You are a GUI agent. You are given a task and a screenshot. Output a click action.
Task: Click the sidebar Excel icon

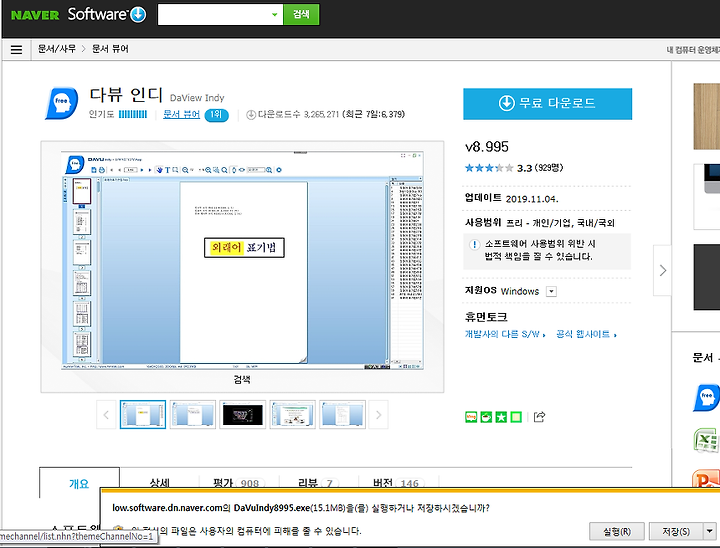[x=707, y=440]
